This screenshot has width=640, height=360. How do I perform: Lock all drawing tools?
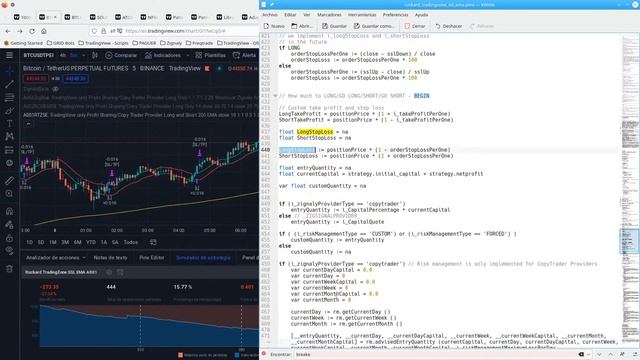coord(9,238)
